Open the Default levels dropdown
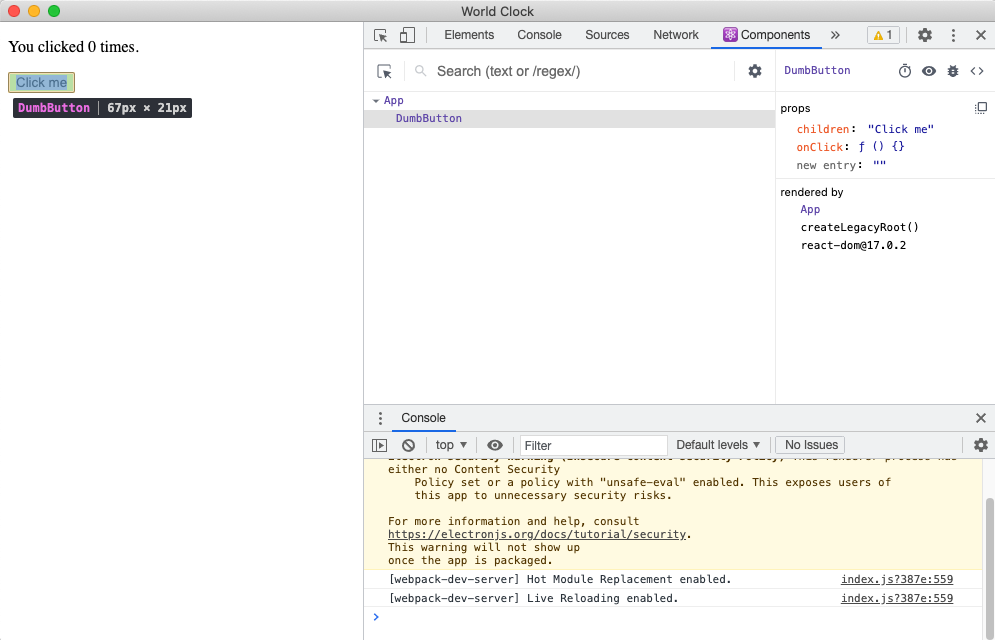The image size is (995, 640). coord(718,444)
